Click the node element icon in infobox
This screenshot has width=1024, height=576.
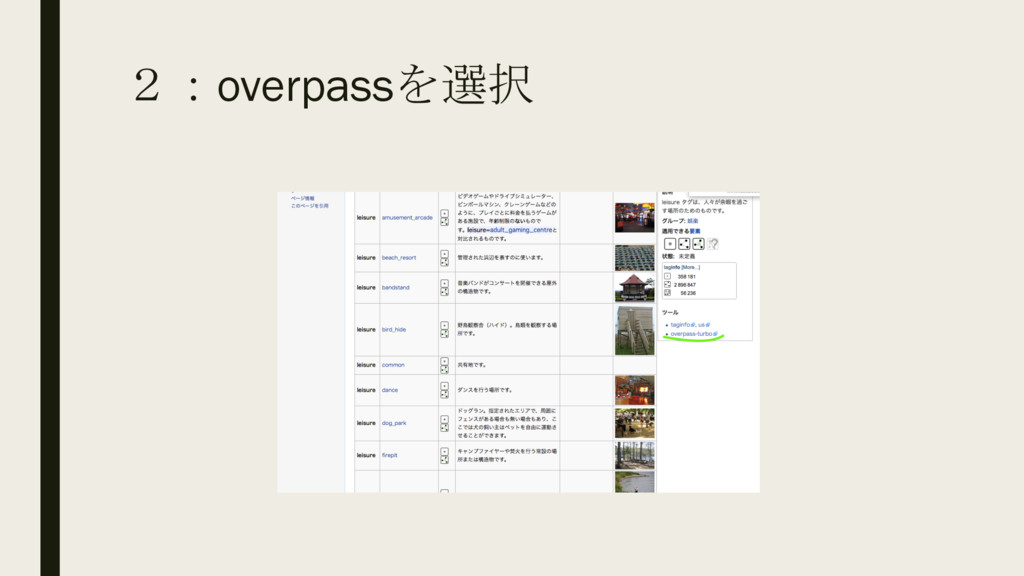click(669, 244)
